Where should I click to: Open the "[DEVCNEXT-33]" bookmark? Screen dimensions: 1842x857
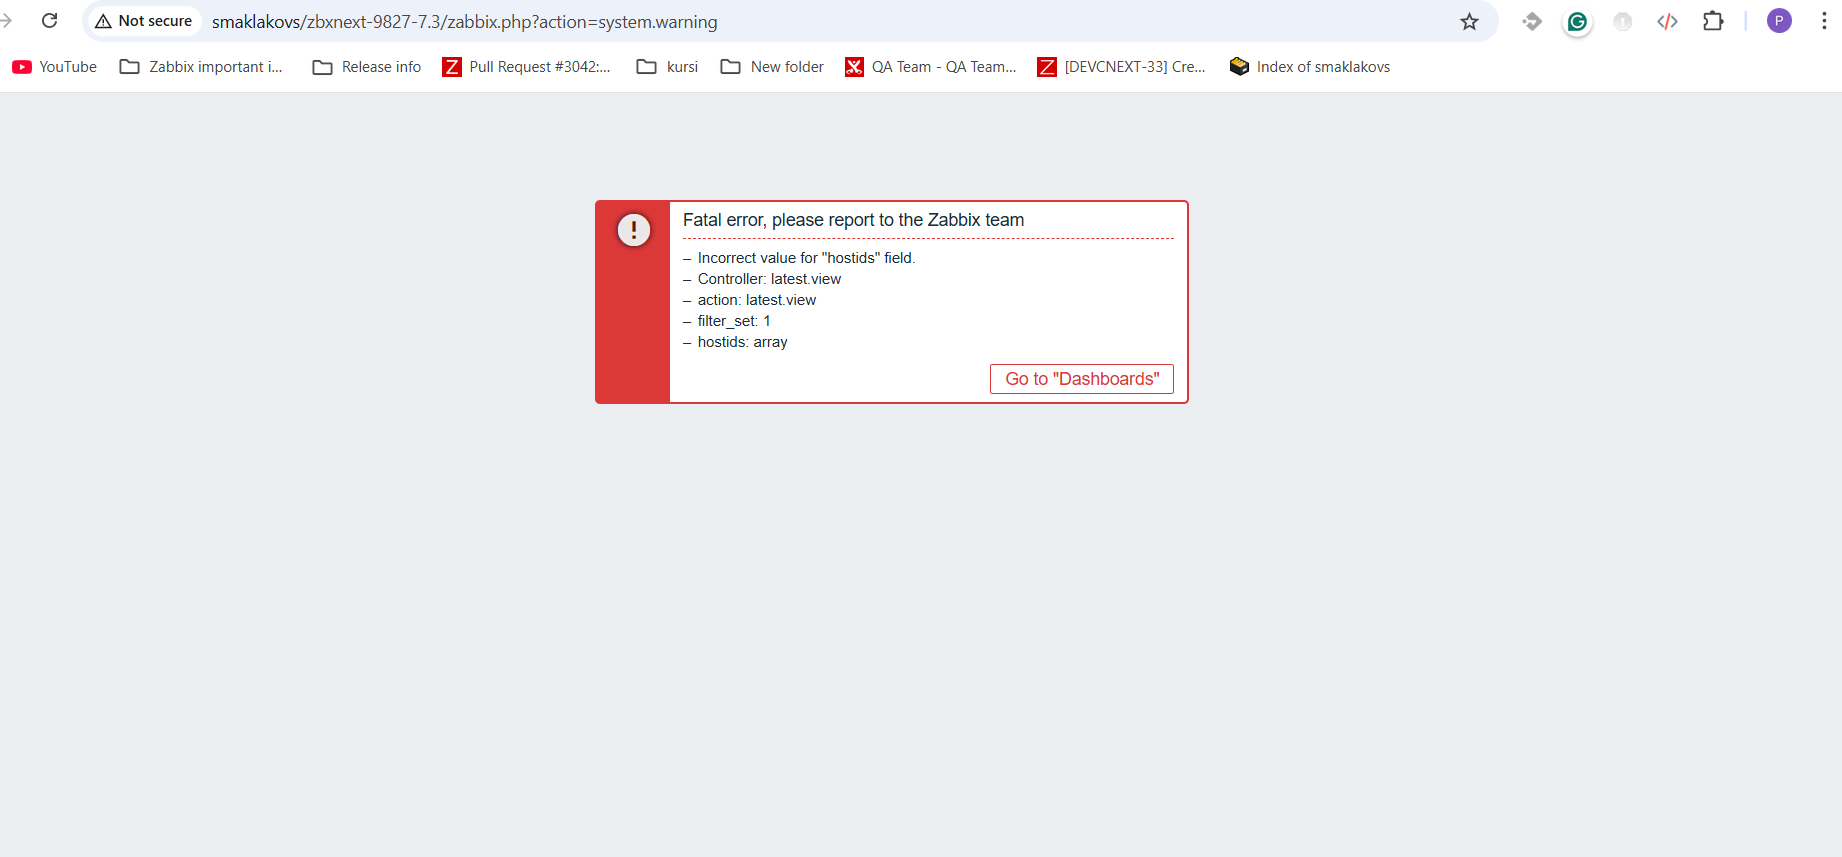(1122, 67)
